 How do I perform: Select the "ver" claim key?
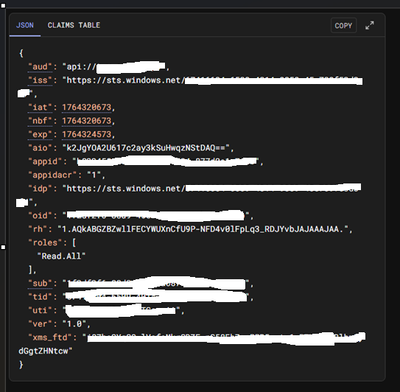coord(40,324)
